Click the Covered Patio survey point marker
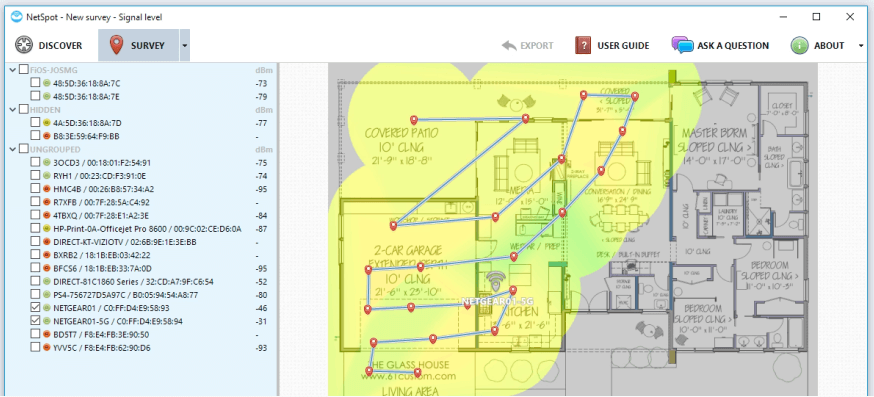Screen dimensions: 874x397 [414, 120]
